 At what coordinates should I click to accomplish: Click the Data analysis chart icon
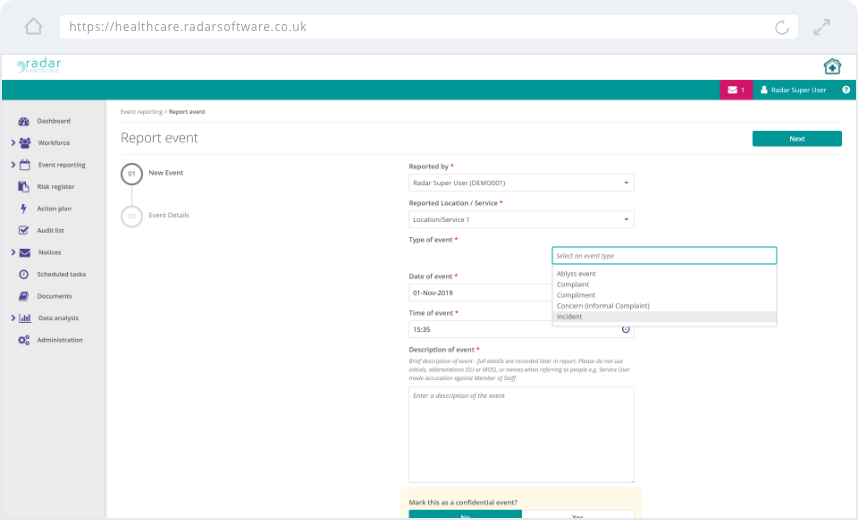[x=25, y=318]
